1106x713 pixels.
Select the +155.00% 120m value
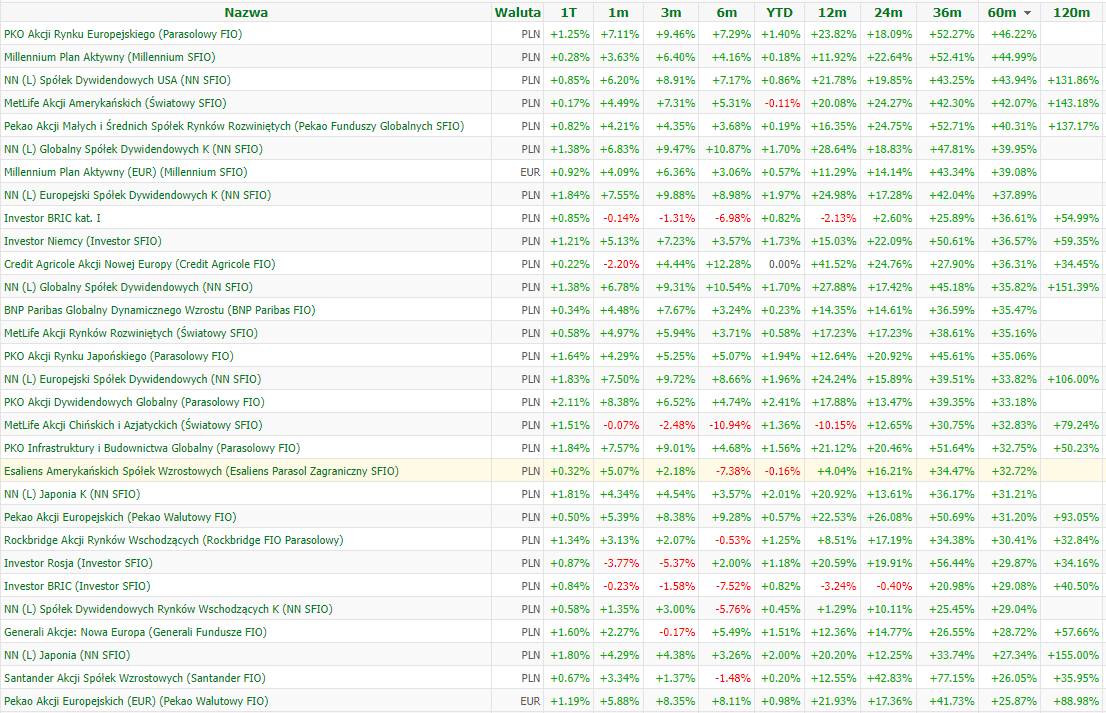pyautogui.click(x=1073, y=655)
